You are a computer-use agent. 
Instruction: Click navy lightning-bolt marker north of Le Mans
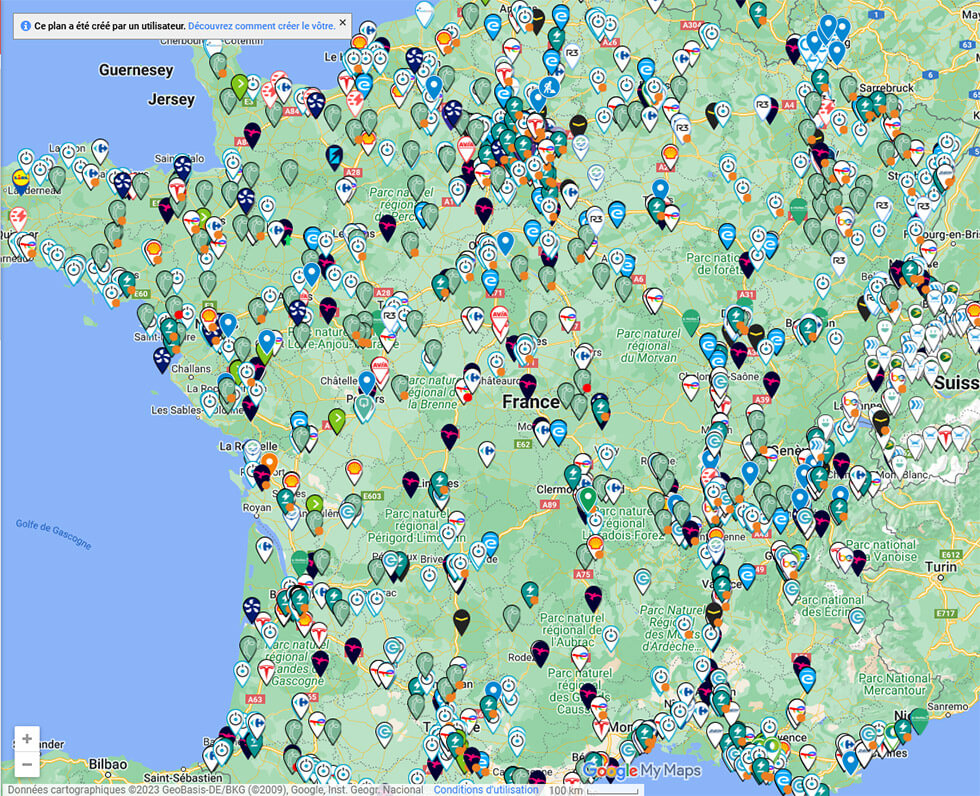coord(334,156)
